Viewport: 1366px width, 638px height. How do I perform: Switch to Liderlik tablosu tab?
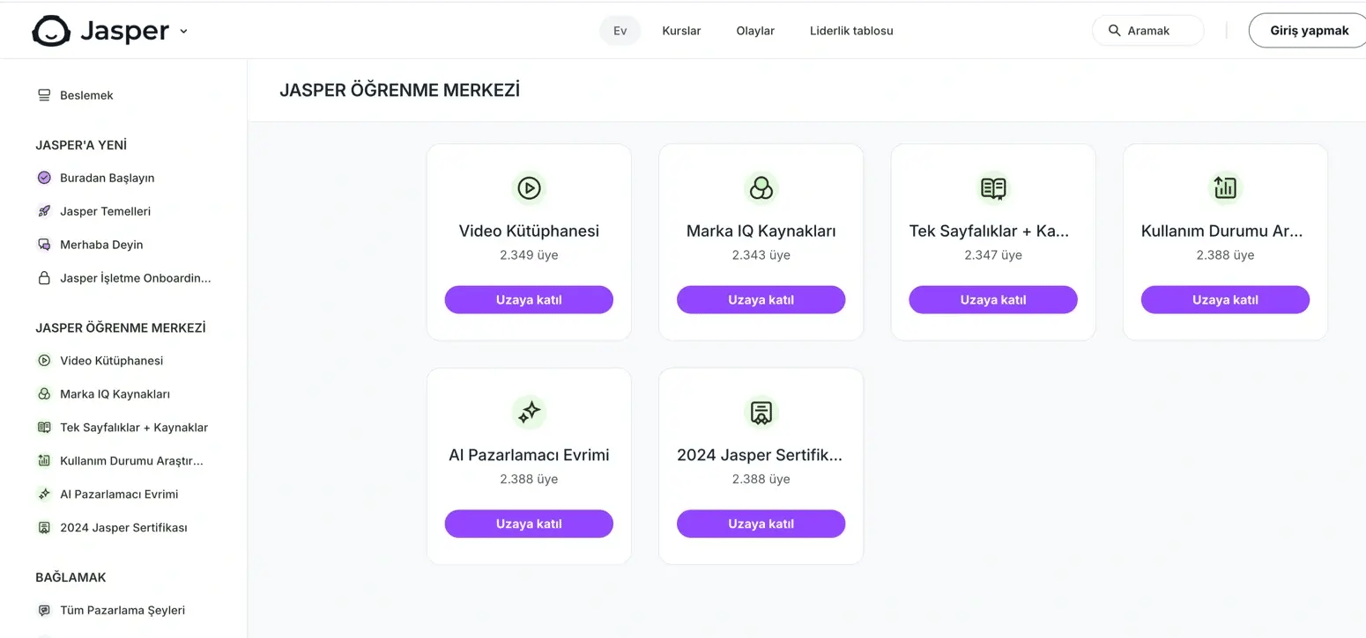[851, 31]
